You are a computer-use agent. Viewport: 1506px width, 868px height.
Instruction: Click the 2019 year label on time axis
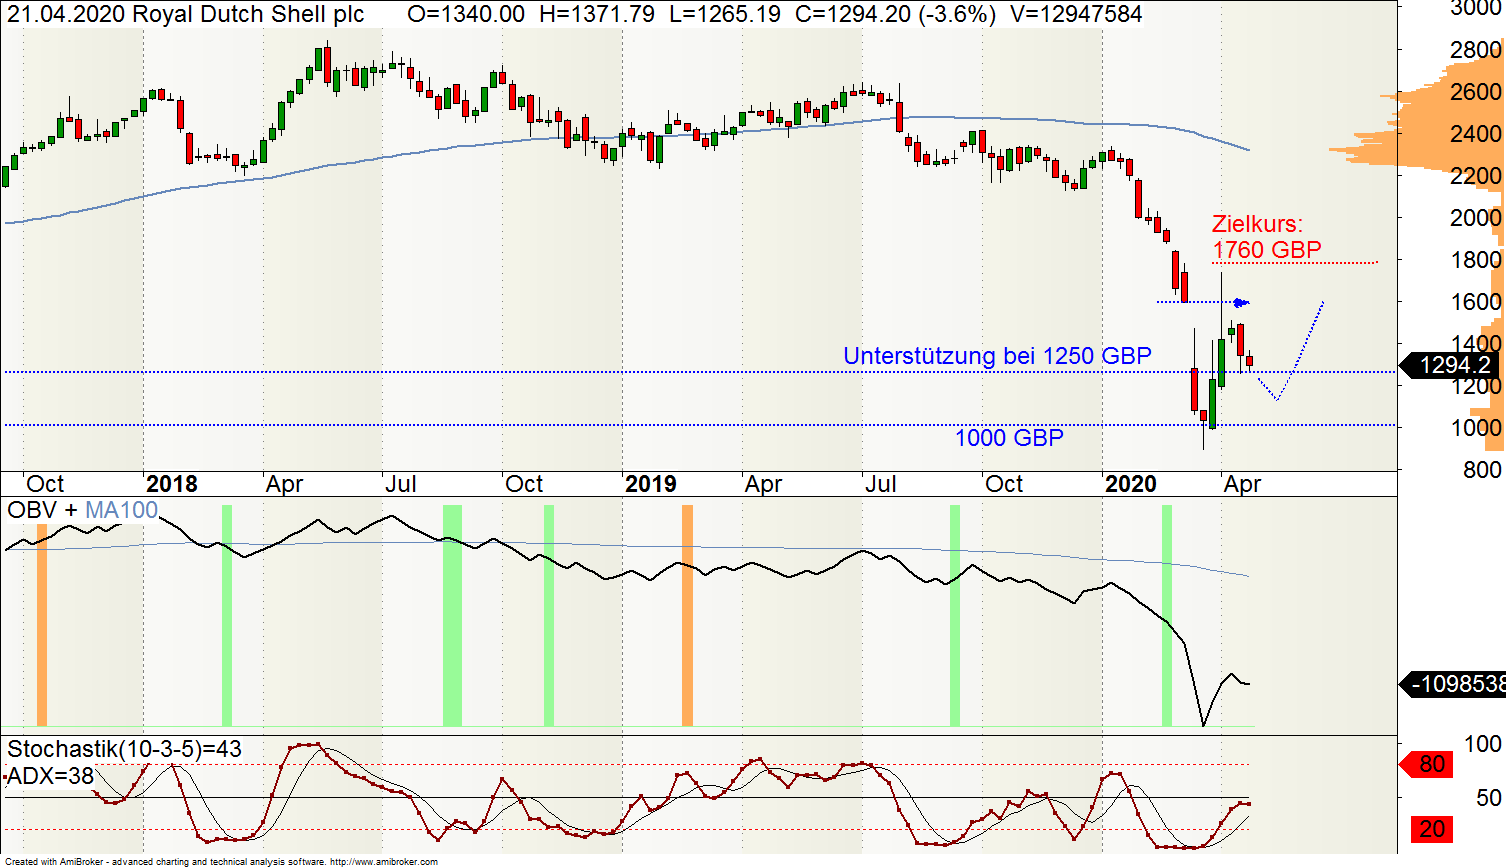651,484
